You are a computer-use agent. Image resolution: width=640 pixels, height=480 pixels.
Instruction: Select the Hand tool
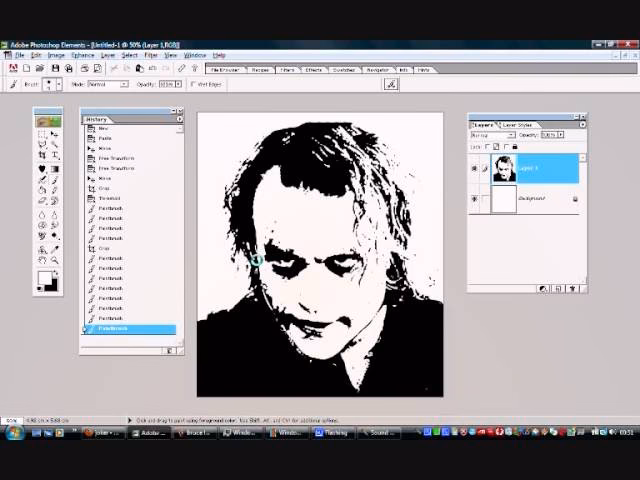click(42, 260)
